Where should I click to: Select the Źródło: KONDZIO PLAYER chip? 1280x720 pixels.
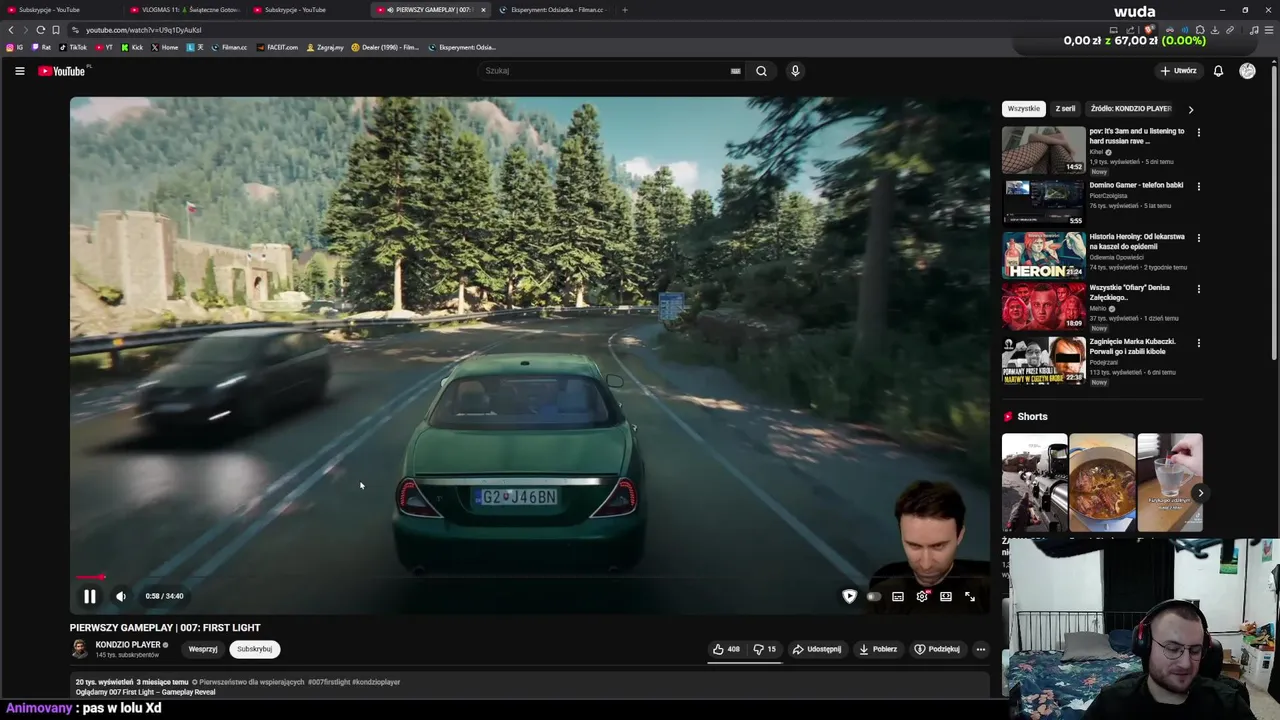coord(1131,109)
